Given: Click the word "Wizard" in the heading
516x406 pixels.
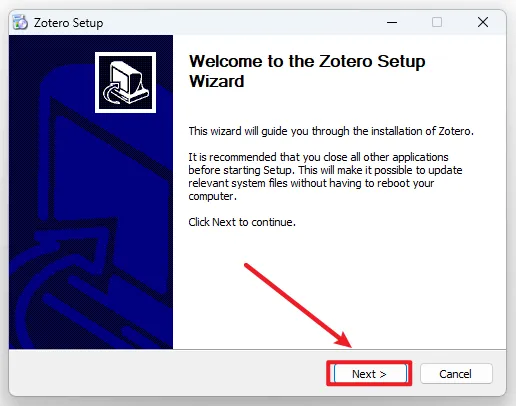Looking at the screenshot, I should click(217, 81).
